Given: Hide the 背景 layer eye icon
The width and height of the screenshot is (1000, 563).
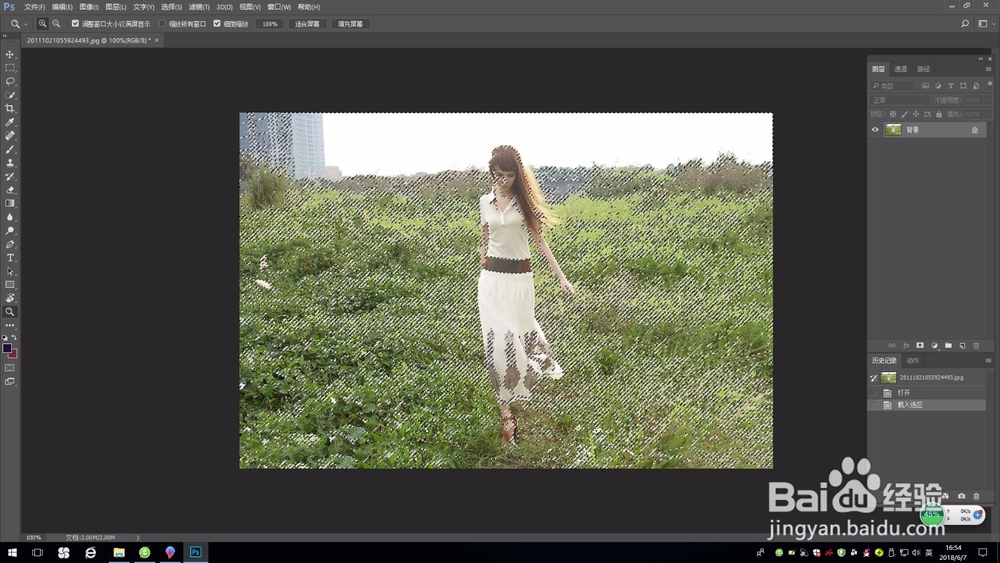Looking at the screenshot, I should click(x=875, y=129).
